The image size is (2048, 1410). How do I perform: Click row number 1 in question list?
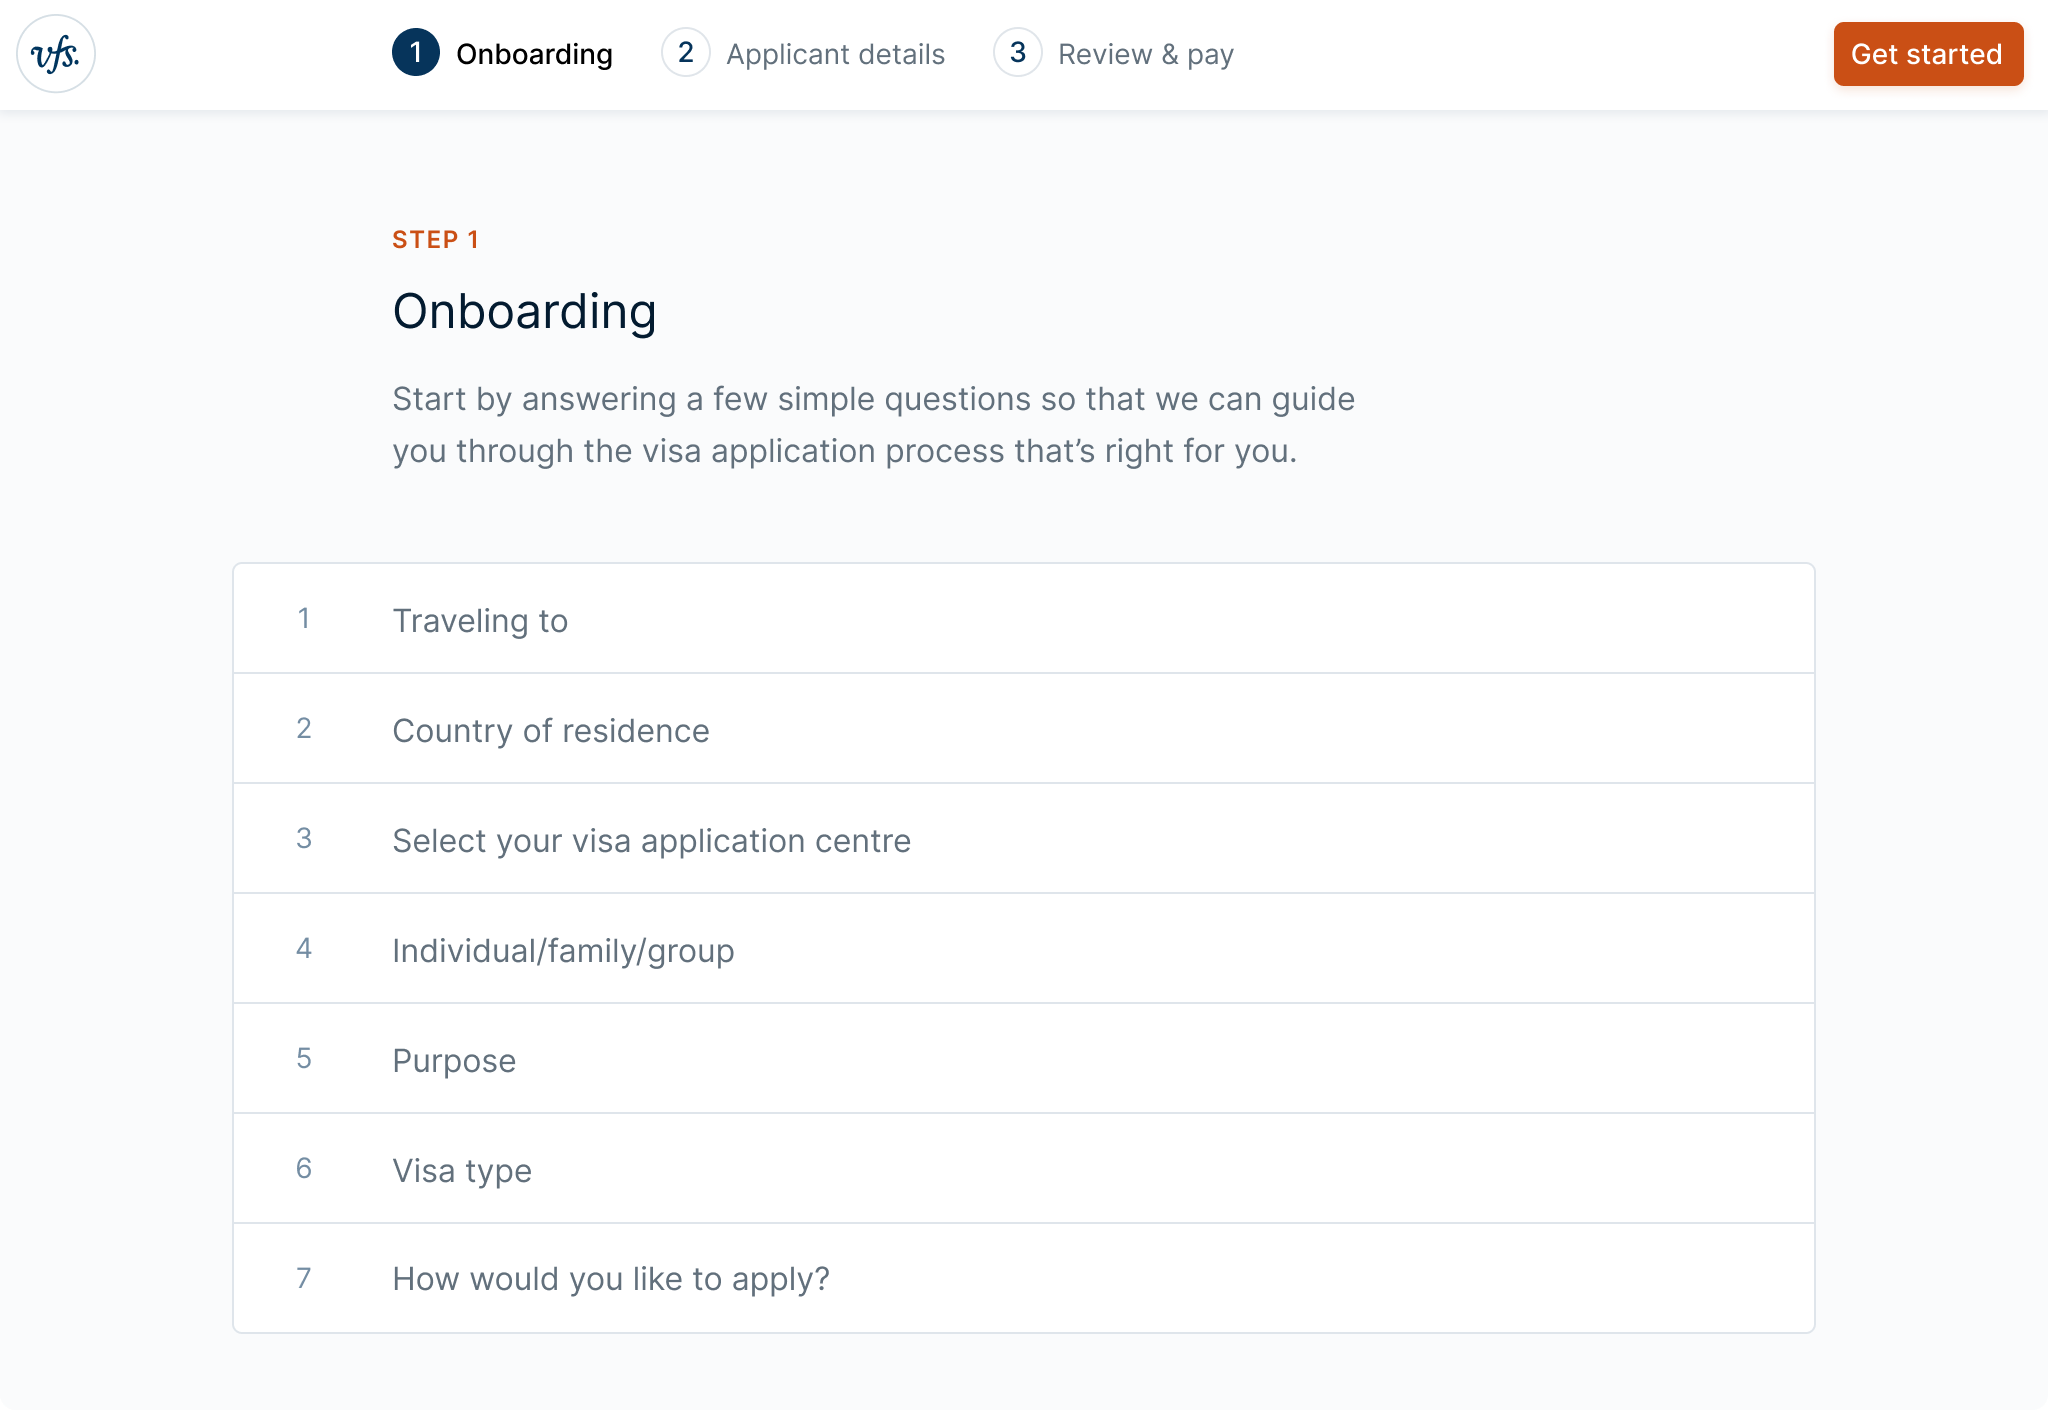click(303, 619)
